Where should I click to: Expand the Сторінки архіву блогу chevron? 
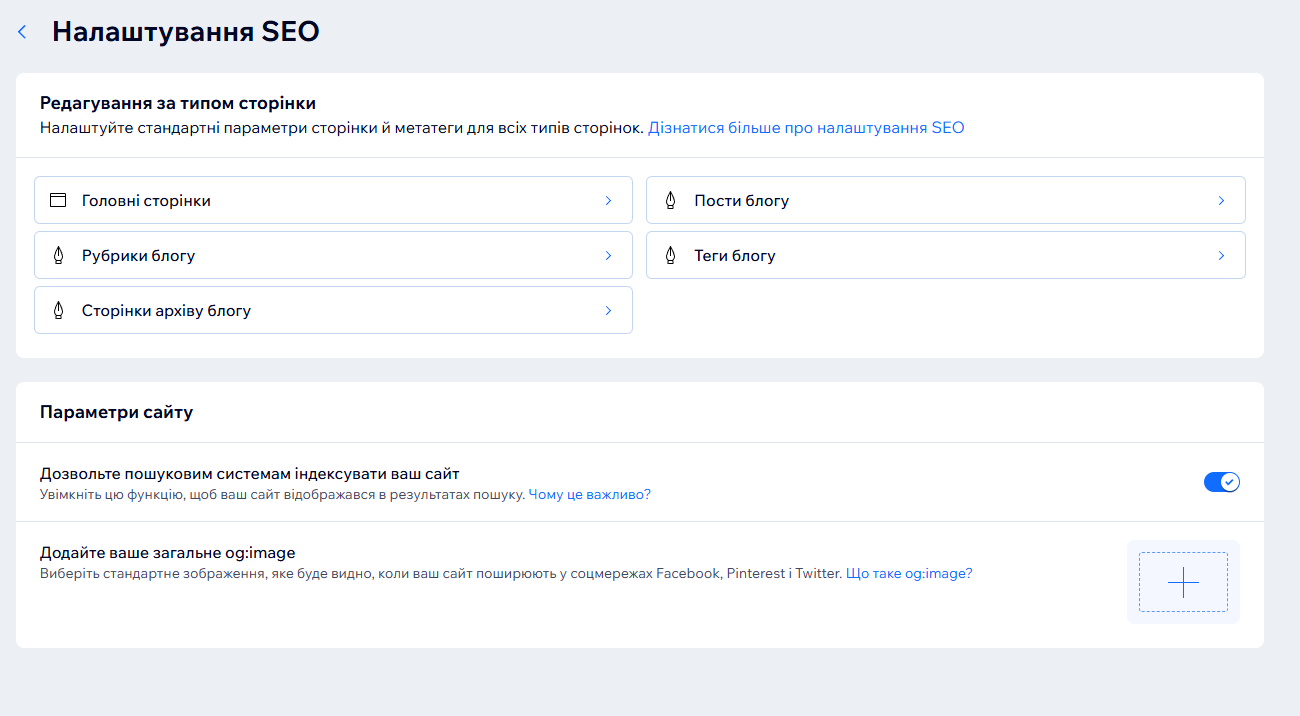coord(608,311)
